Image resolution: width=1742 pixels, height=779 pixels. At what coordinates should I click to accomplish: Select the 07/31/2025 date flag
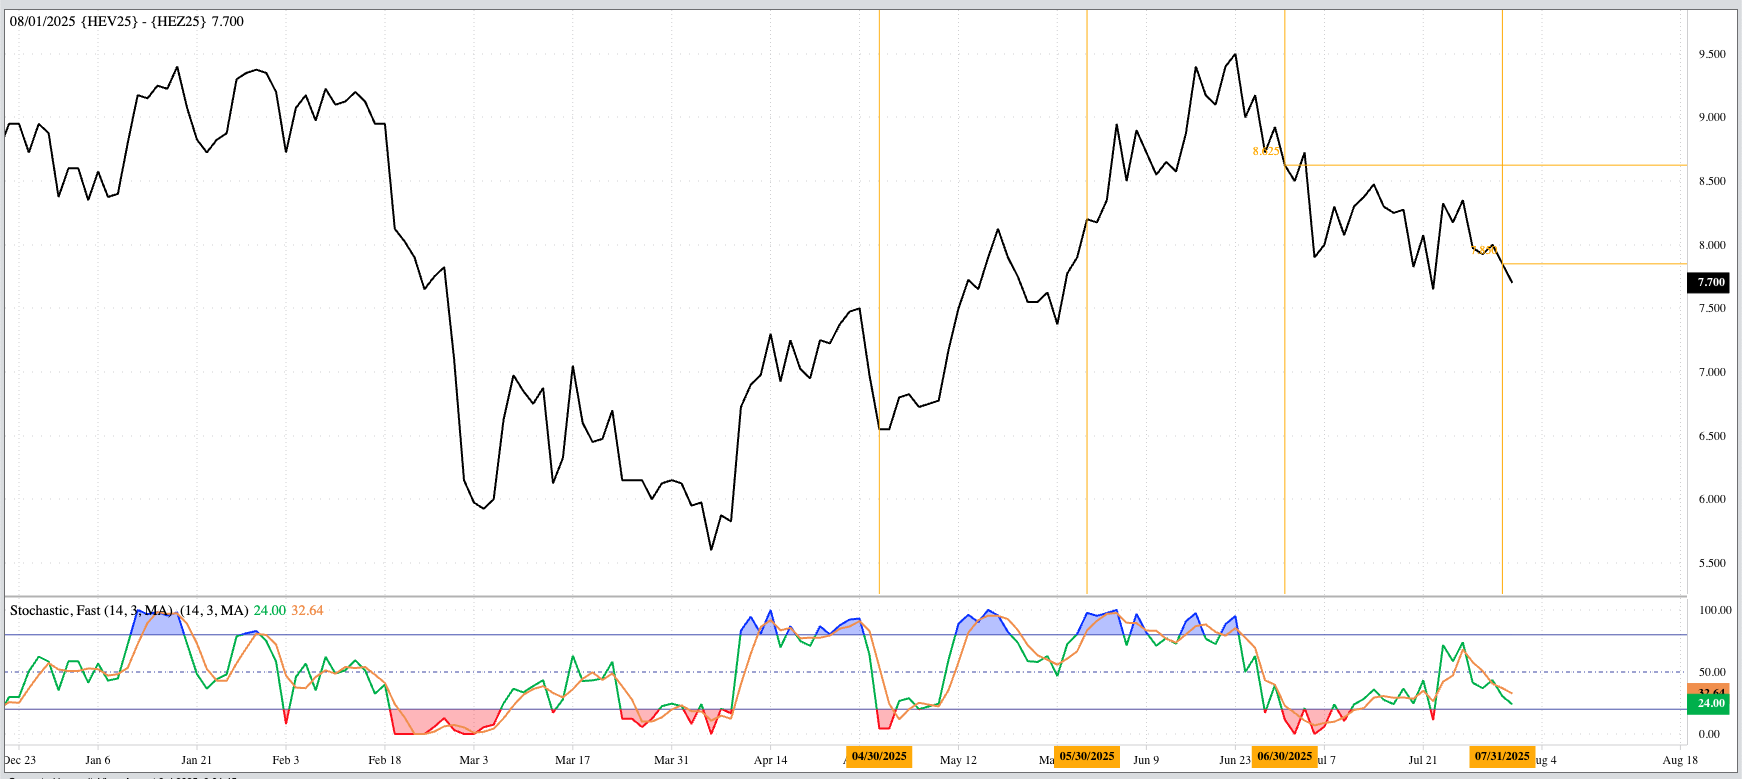(x=1501, y=756)
